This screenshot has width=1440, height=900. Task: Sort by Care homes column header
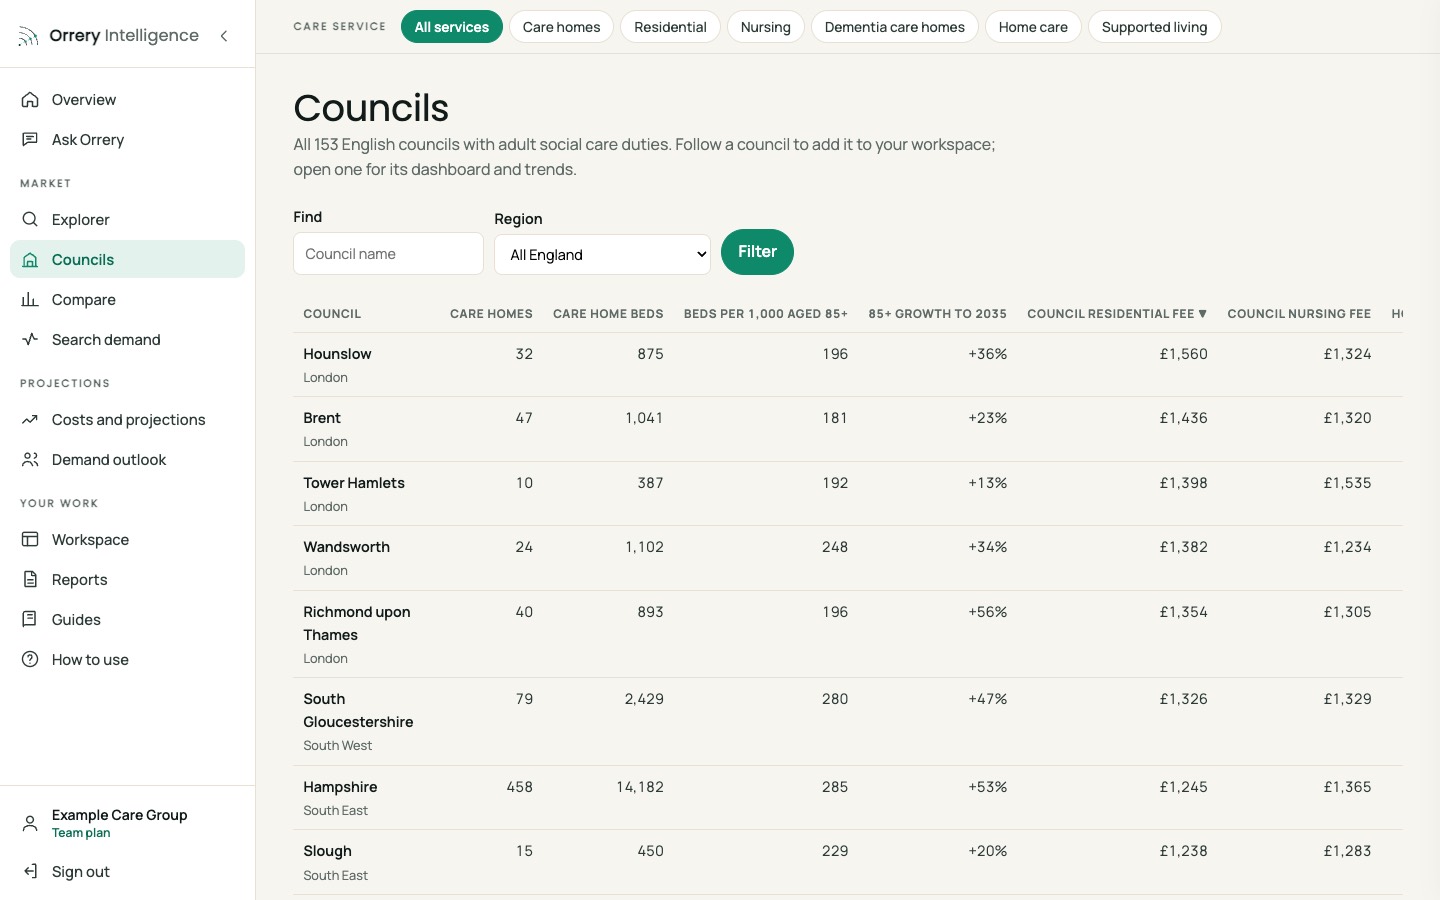coord(491,314)
